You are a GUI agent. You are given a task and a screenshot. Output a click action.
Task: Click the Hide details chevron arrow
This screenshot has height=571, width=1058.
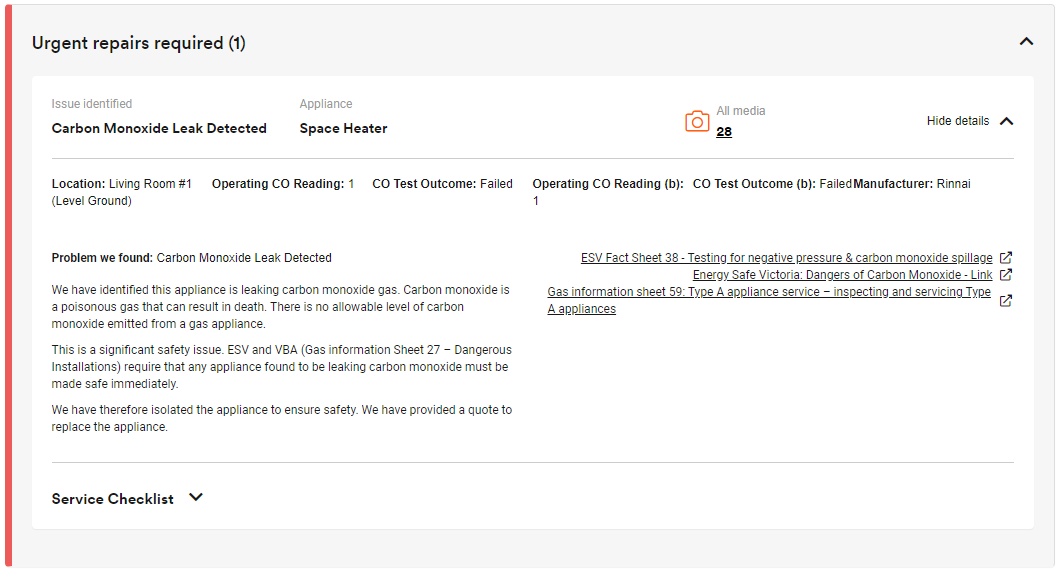[x=1007, y=121]
